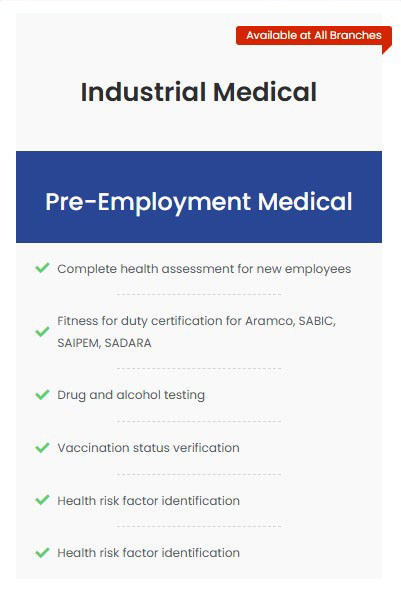
Task: Open the Available at All Branches badge
Action: click(x=314, y=35)
